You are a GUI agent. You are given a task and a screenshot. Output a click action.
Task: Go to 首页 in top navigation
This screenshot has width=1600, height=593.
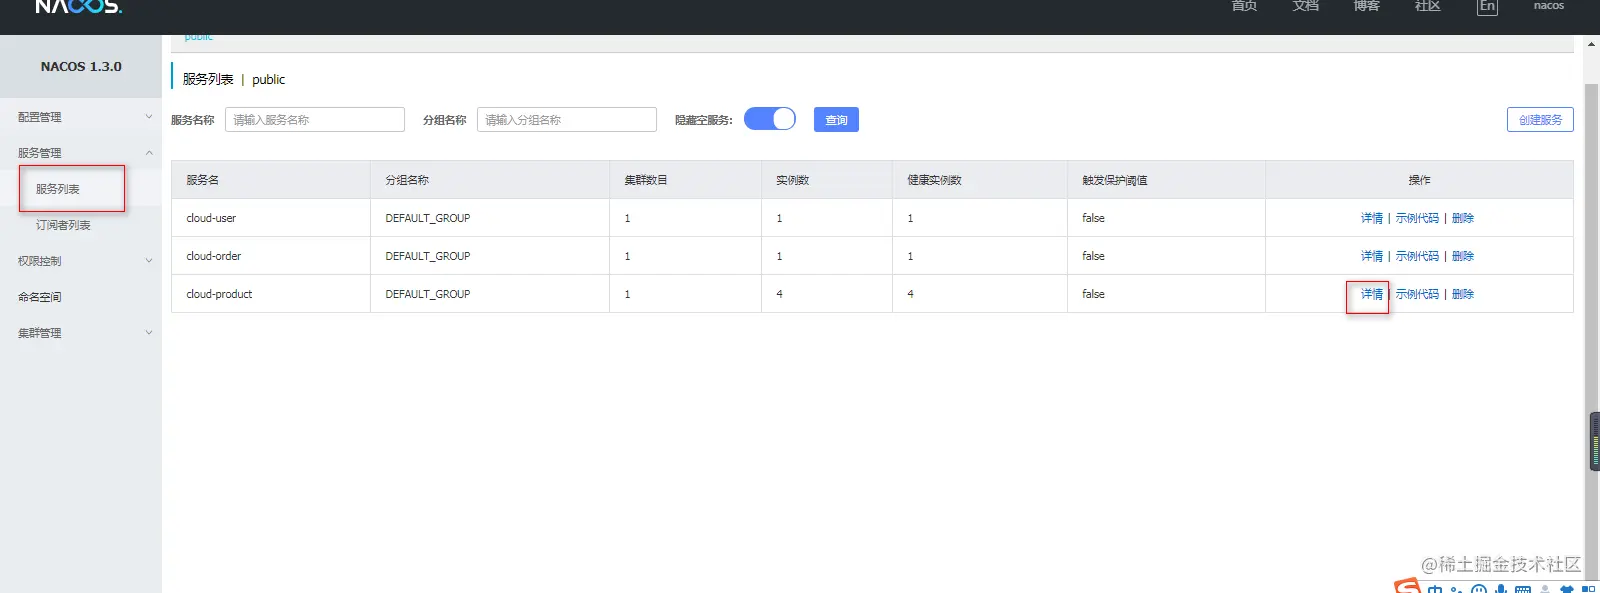pyautogui.click(x=1244, y=6)
